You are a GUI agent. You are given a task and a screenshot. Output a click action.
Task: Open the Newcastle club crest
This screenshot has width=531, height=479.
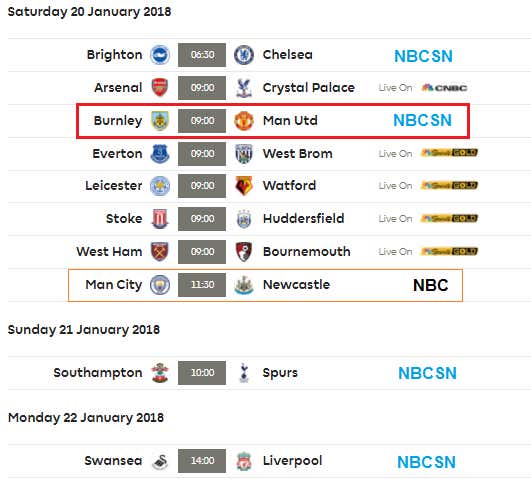click(x=244, y=285)
